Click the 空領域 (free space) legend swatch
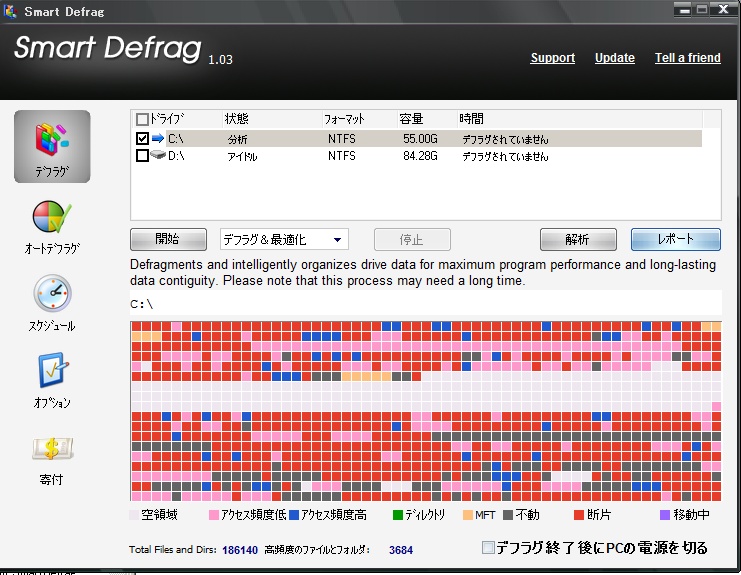The width and height of the screenshot is (741, 575). coord(134,515)
